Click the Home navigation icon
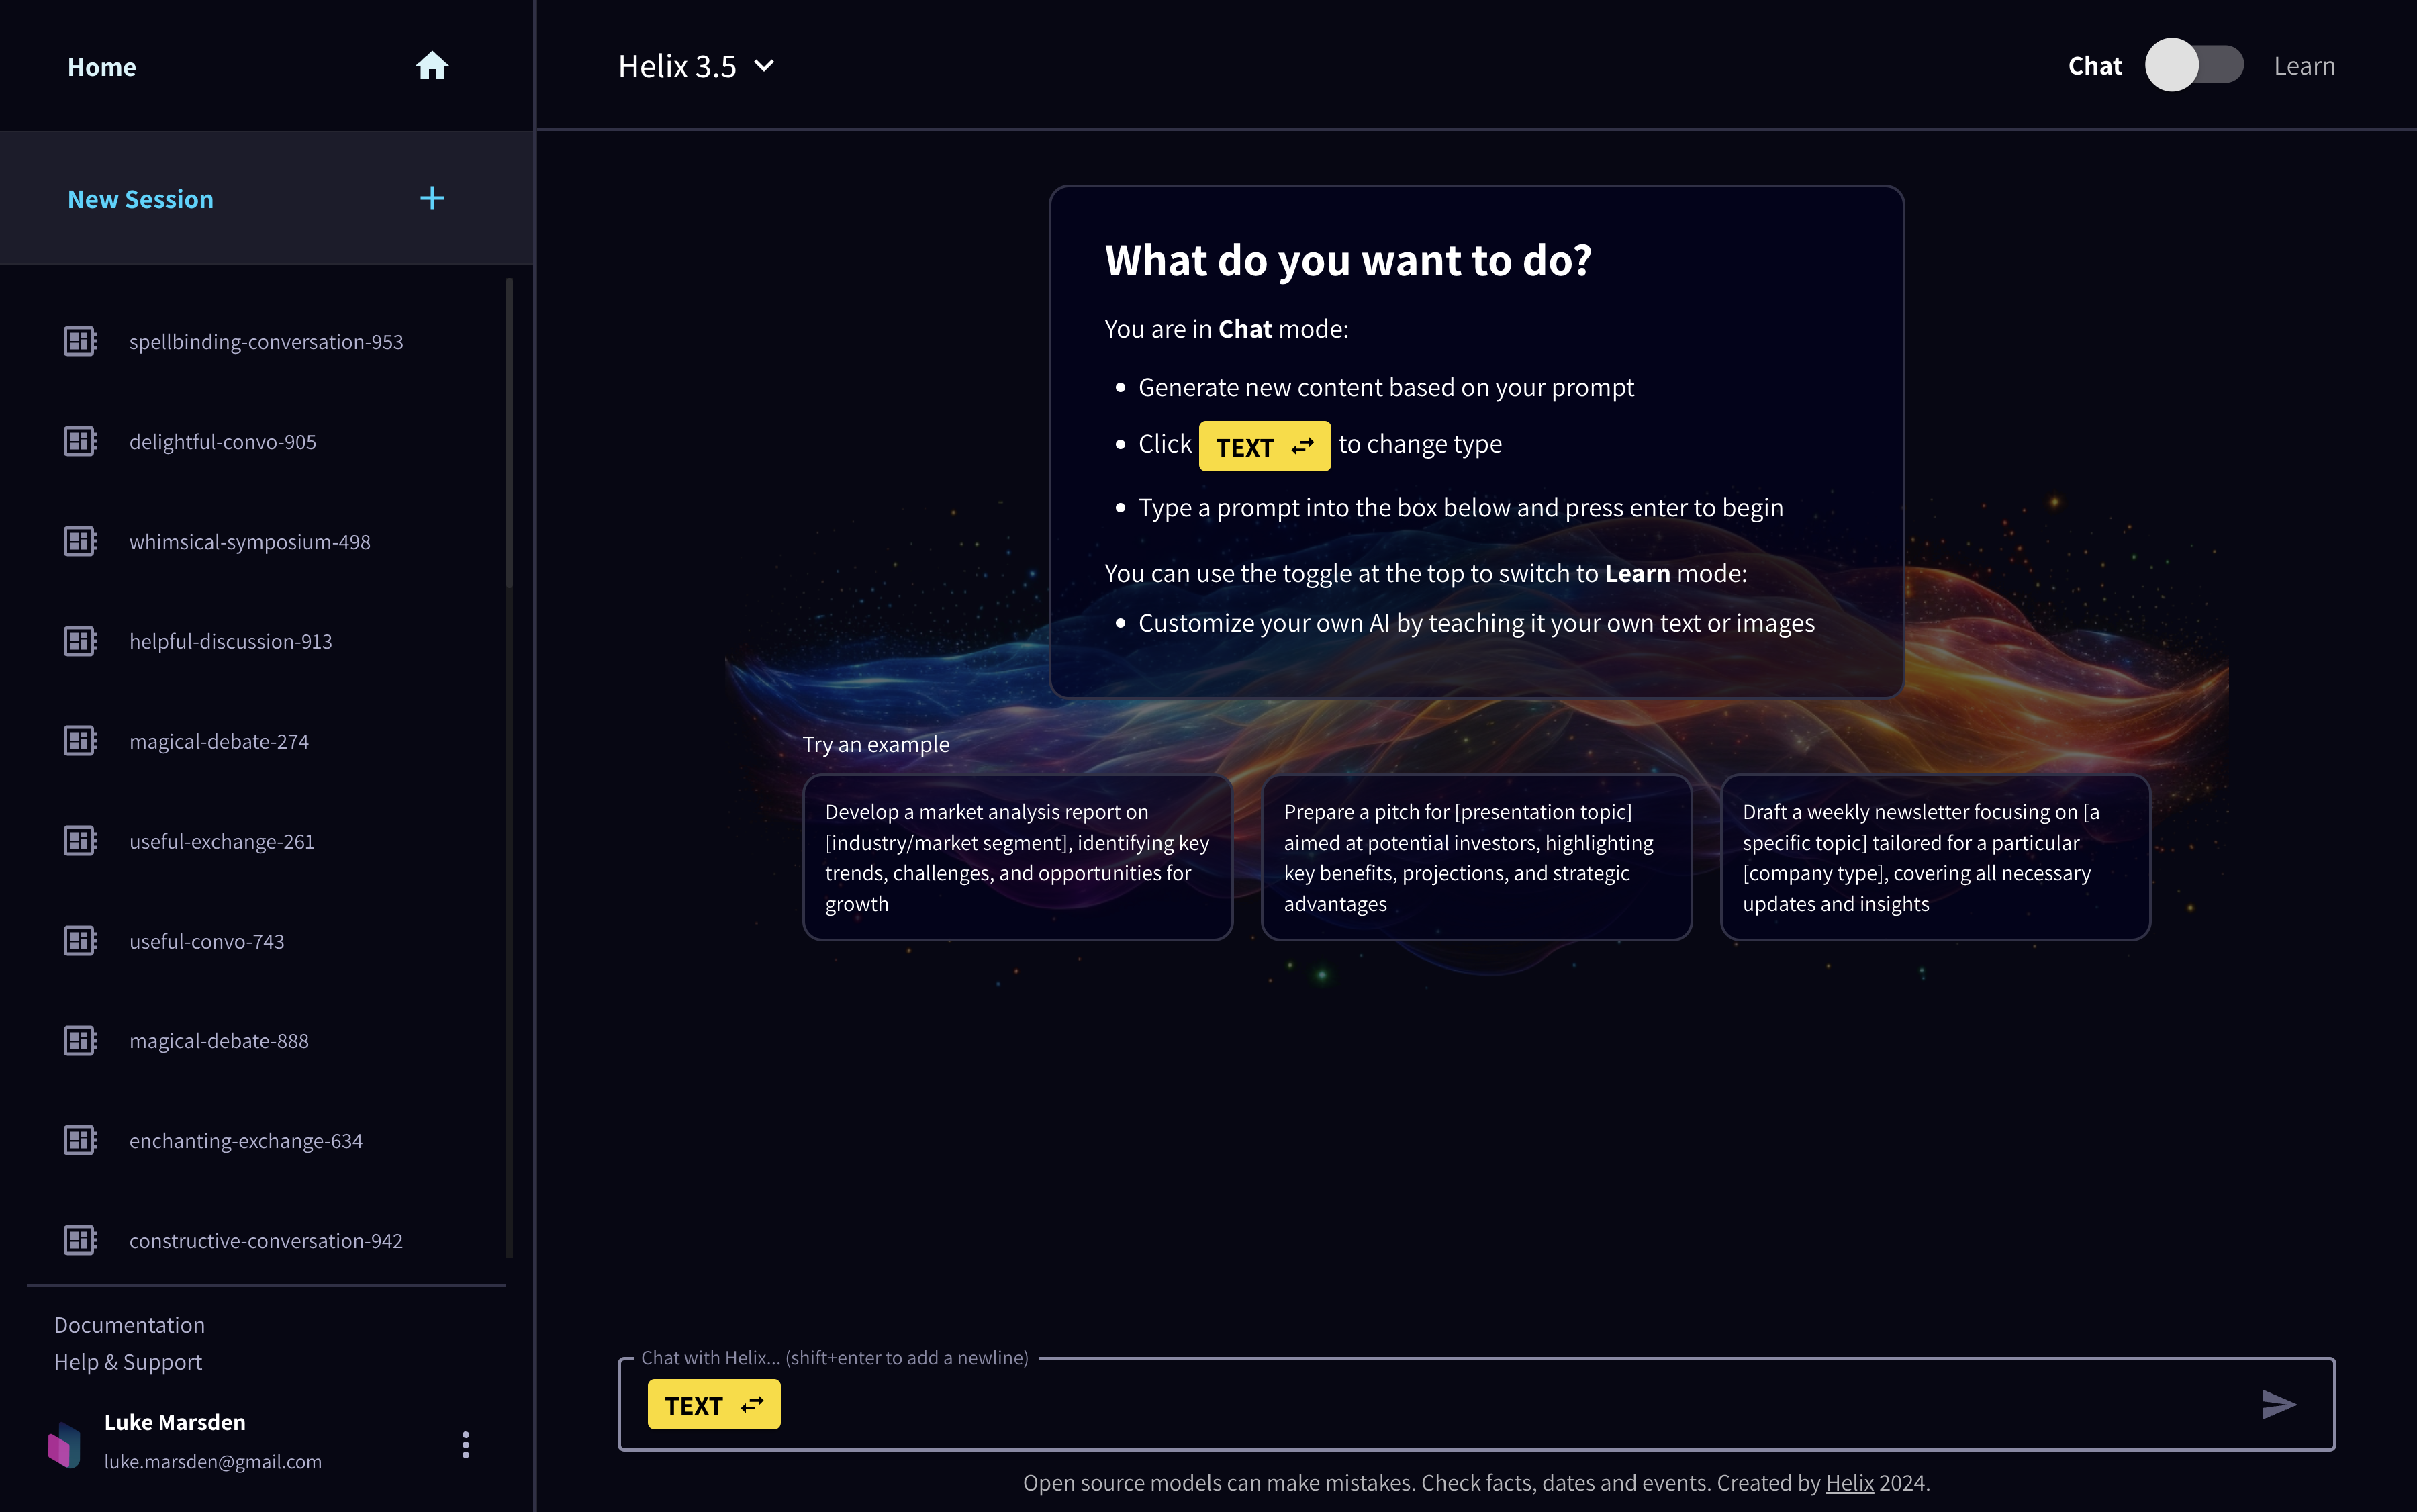This screenshot has width=2417, height=1512. pos(430,66)
